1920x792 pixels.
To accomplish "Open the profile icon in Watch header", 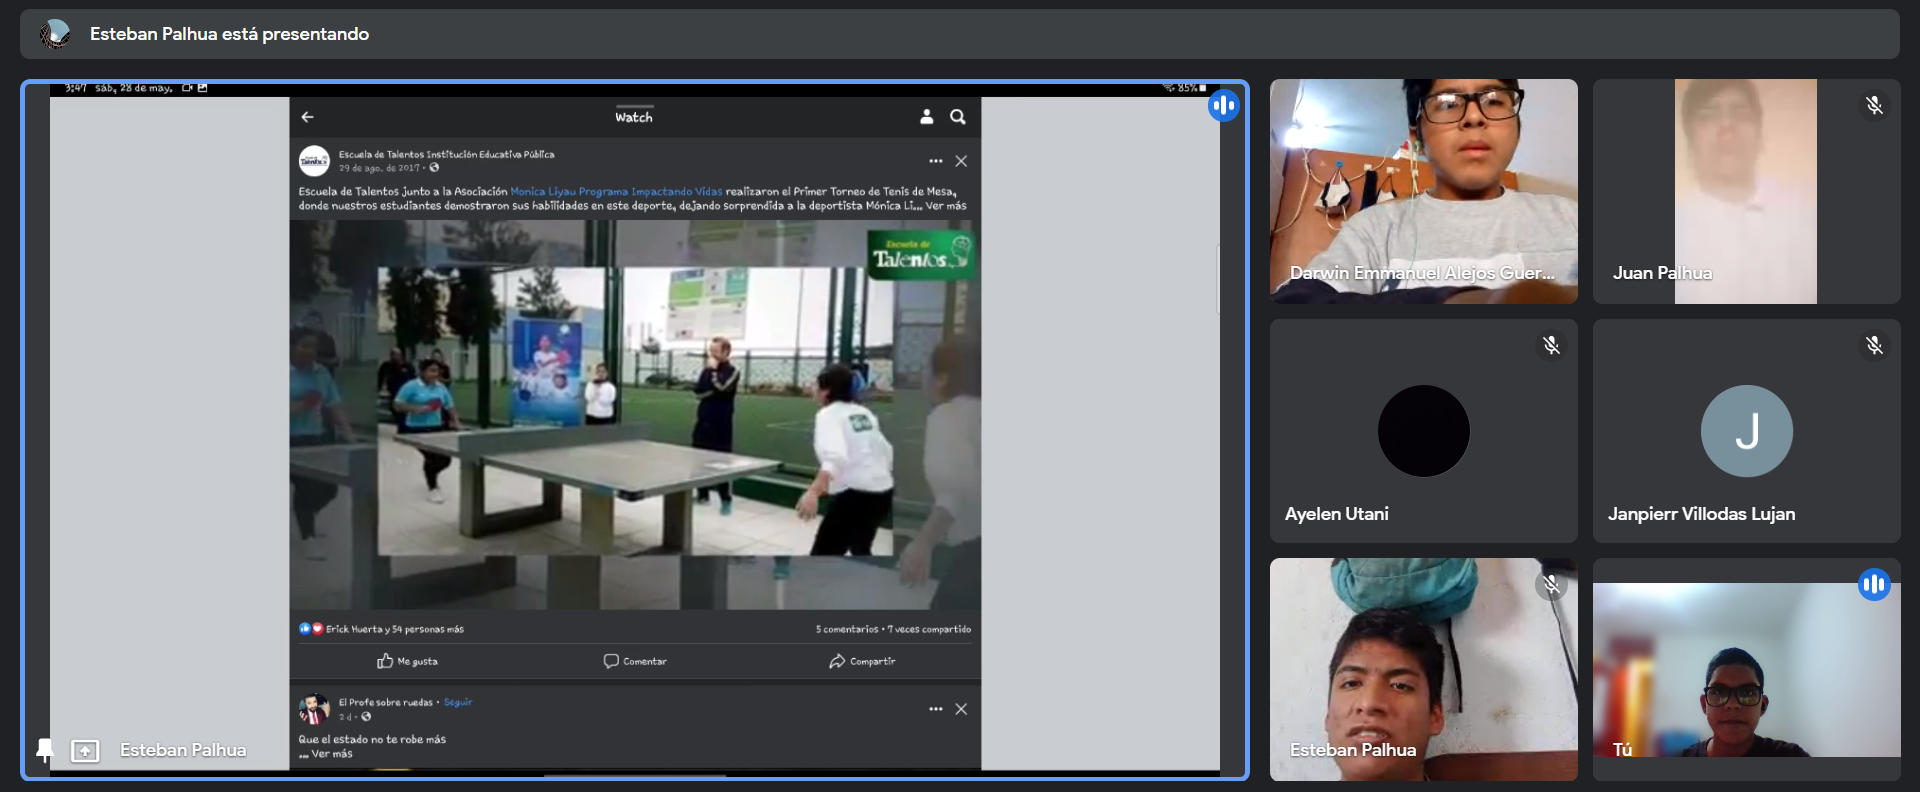I will 926,117.
